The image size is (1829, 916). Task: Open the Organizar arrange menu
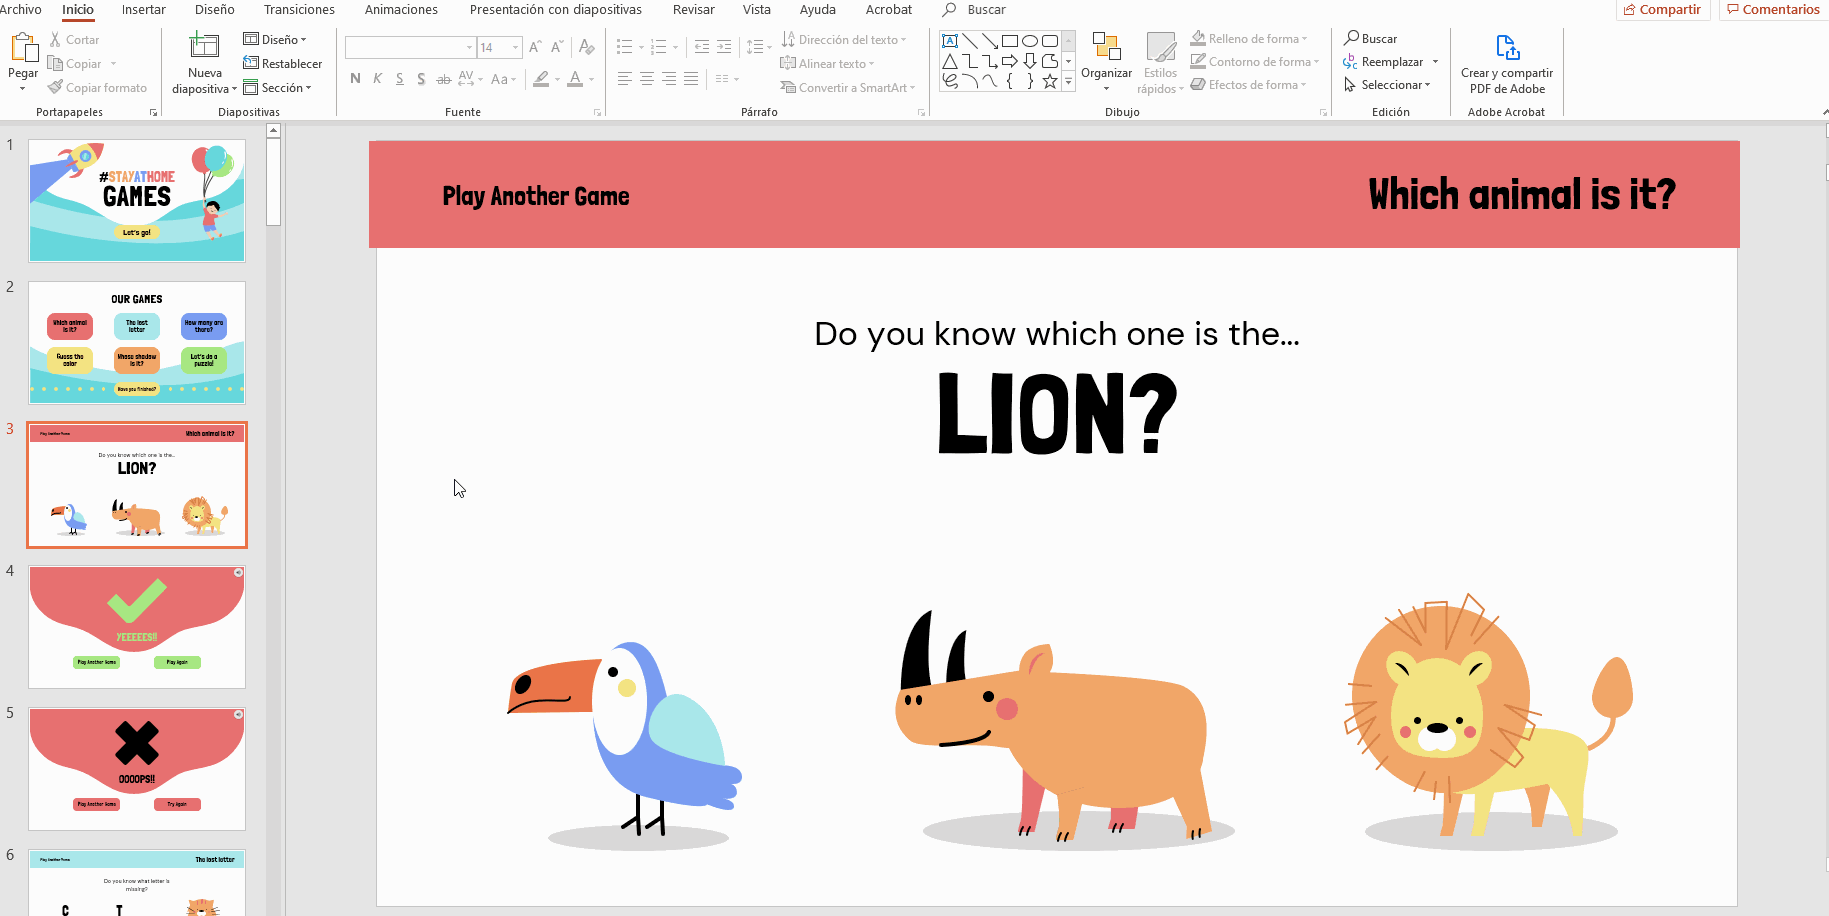[1106, 62]
